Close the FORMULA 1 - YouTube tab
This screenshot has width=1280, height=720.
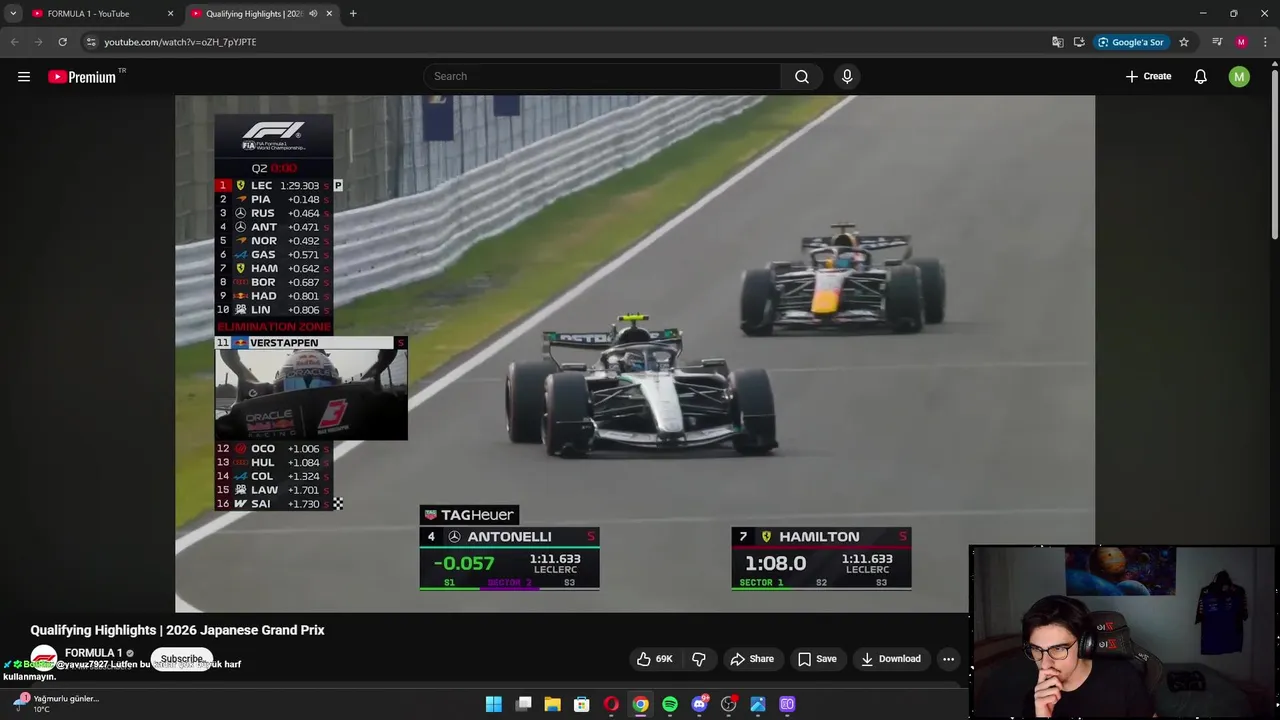tap(170, 14)
